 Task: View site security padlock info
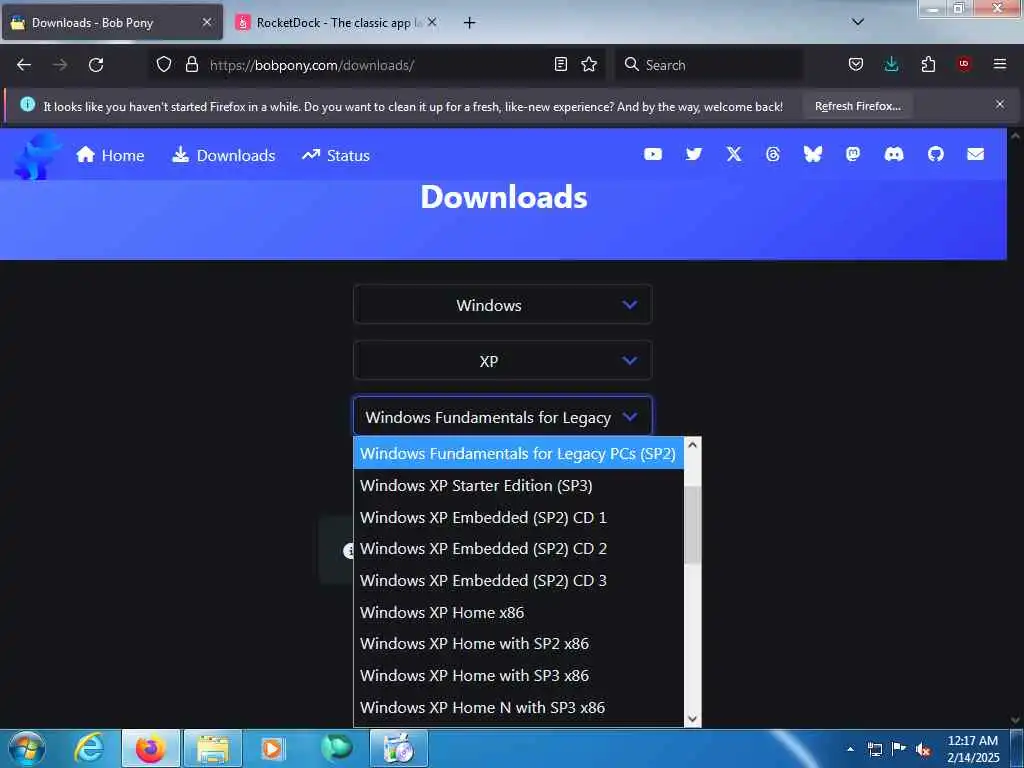click(x=191, y=64)
